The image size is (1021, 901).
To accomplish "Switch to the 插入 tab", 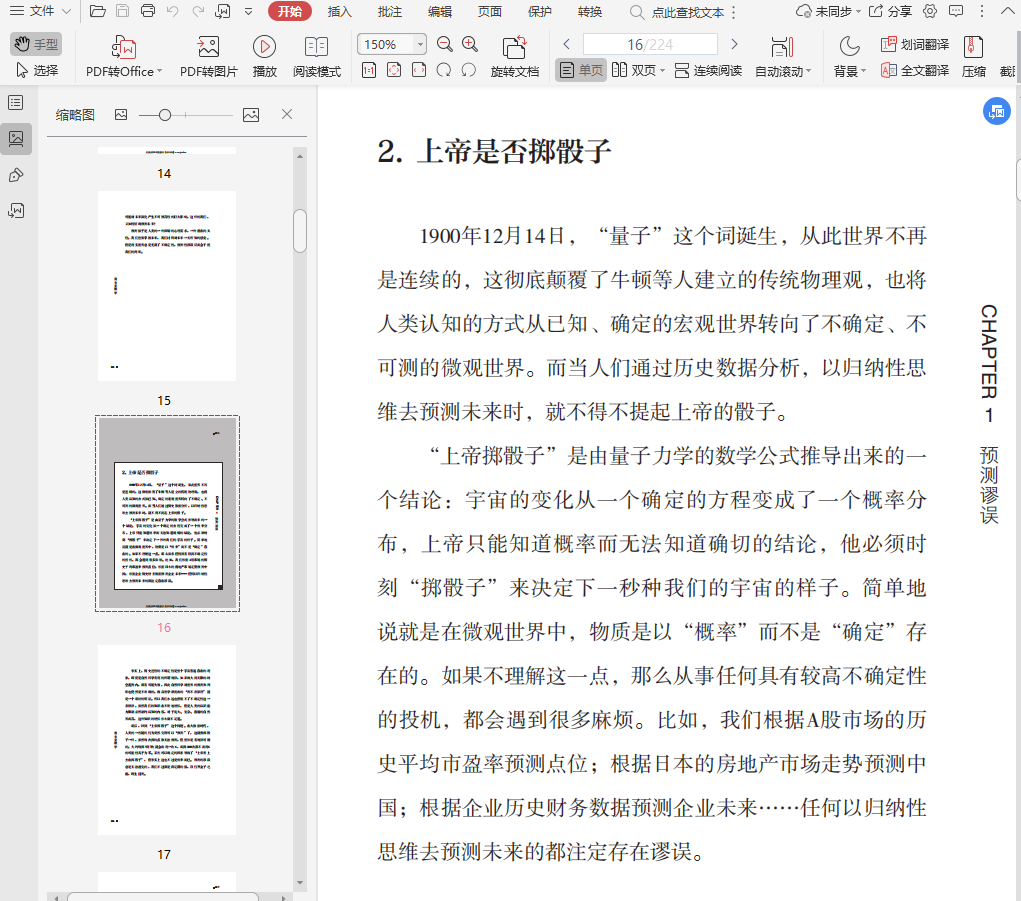I will tap(340, 12).
